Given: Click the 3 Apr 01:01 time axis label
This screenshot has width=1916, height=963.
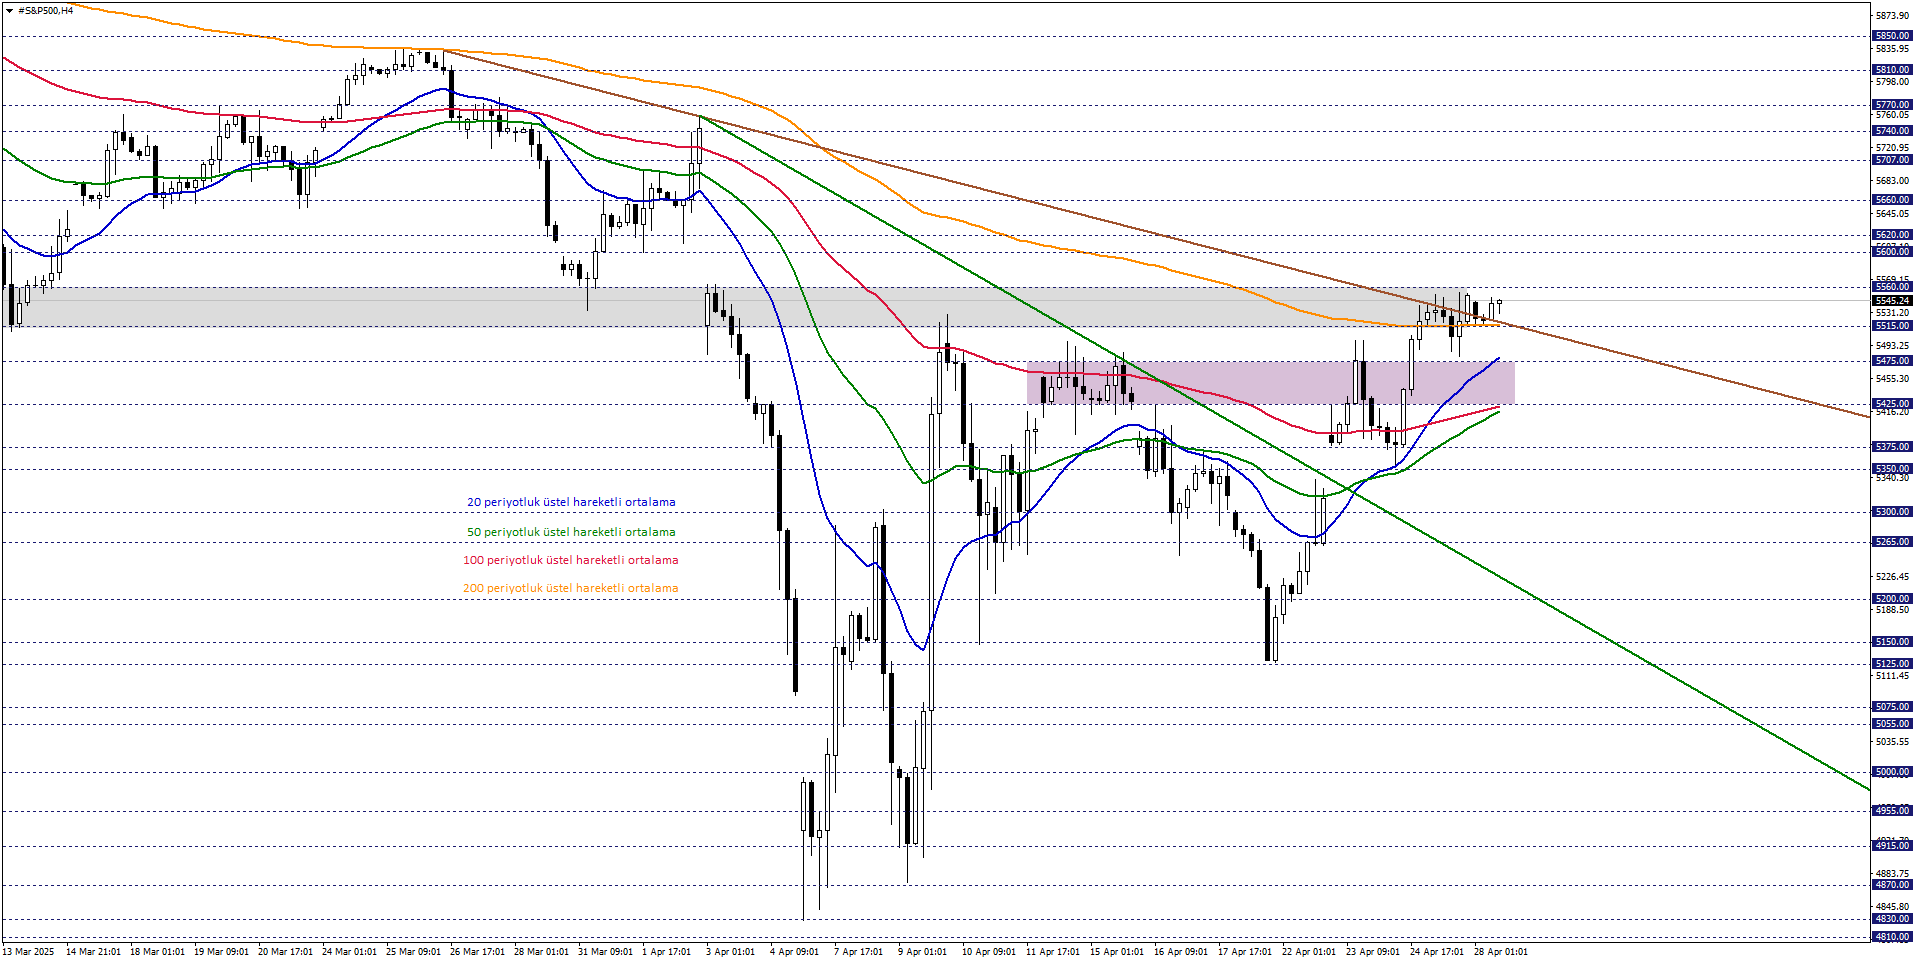Looking at the screenshot, I should (730, 952).
